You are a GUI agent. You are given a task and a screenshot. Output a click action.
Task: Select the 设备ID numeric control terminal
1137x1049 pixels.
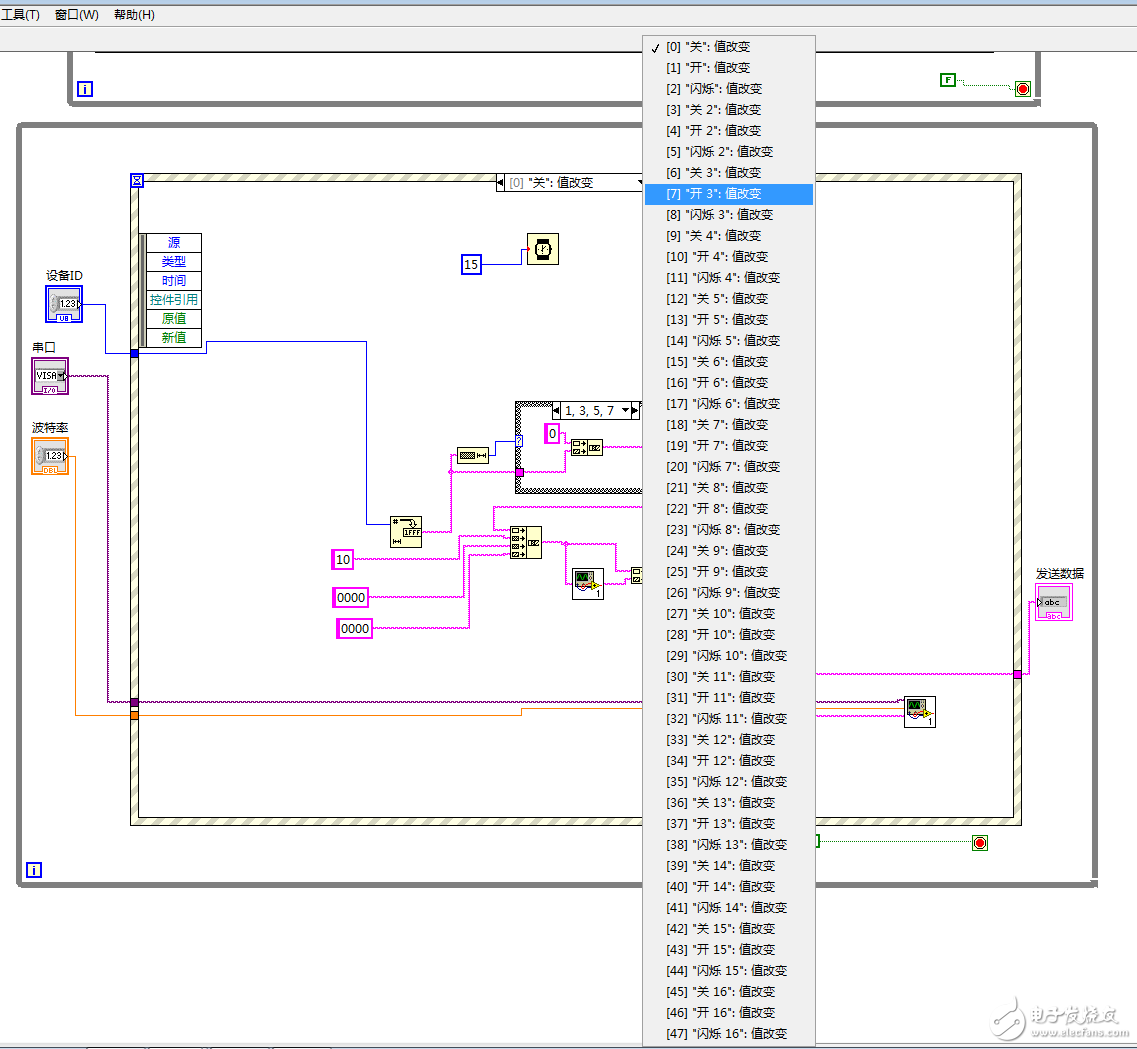pyautogui.click(x=64, y=304)
